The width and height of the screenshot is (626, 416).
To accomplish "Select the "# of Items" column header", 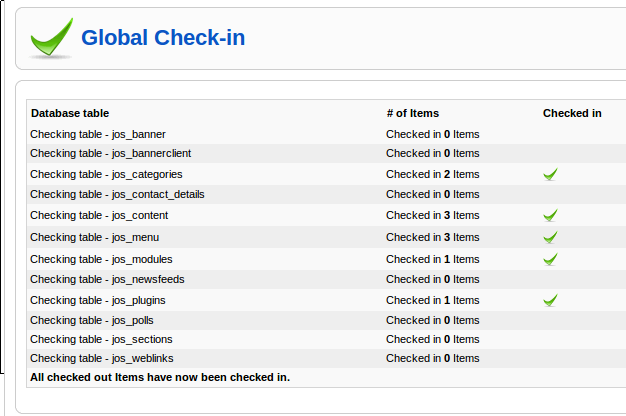I will point(412,113).
